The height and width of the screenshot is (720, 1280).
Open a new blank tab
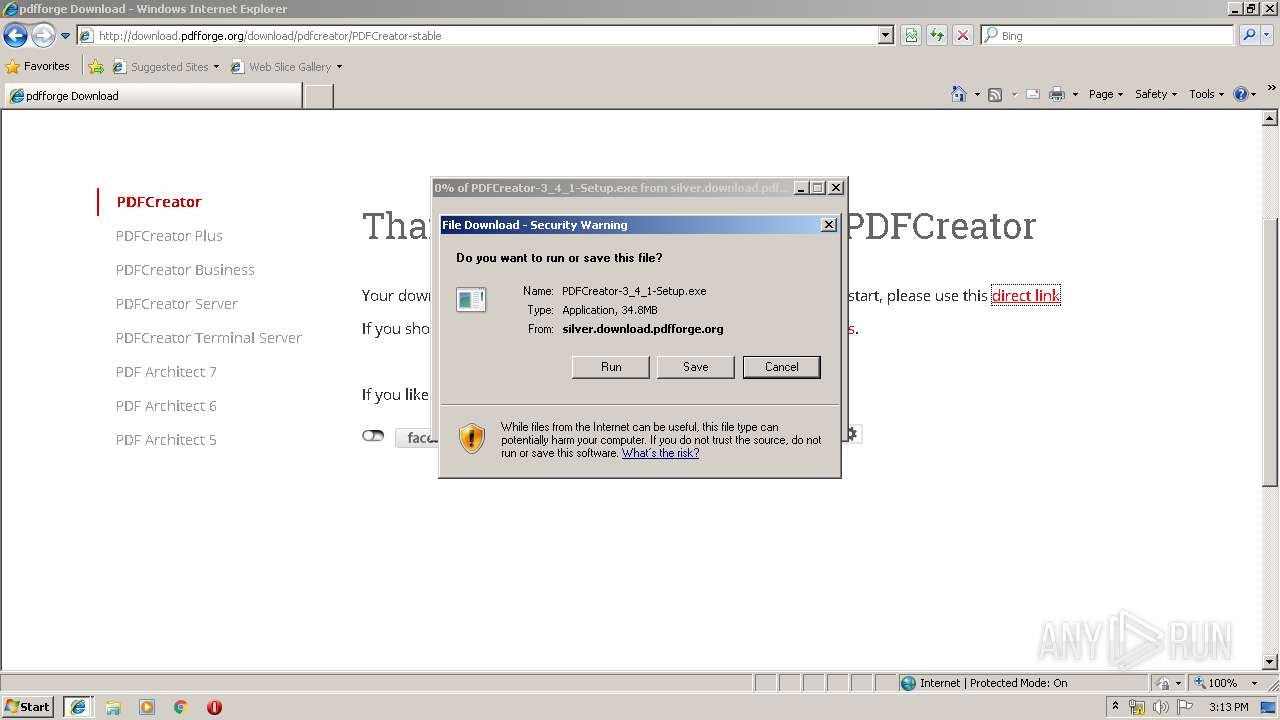pyautogui.click(x=318, y=96)
